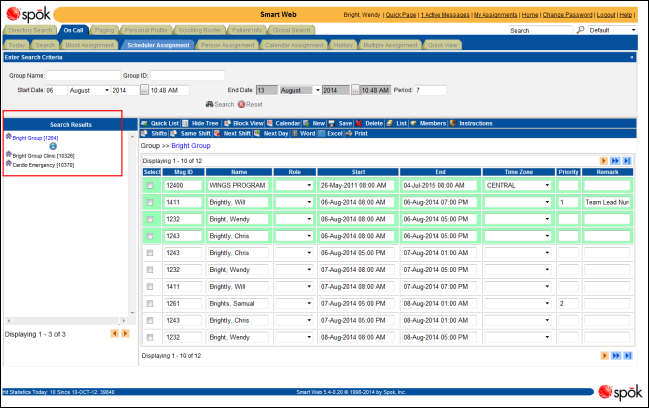Click the binoculars Search button
Image resolution: width=649 pixels, height=408 pixels.
[220, 104]
